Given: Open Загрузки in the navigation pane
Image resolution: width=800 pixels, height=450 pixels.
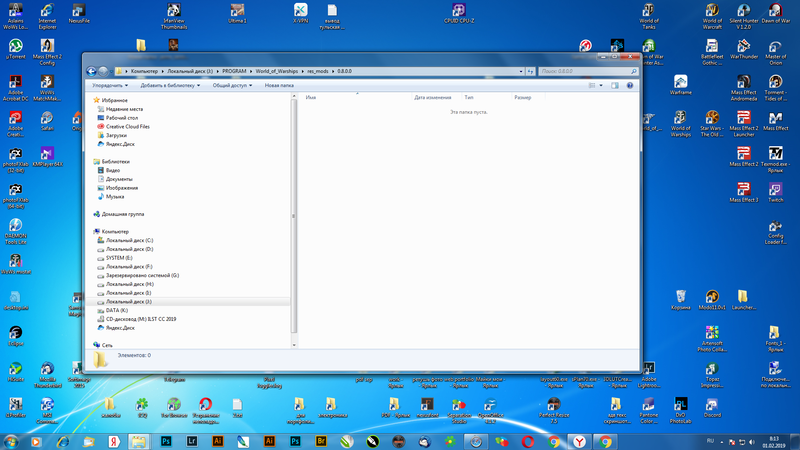Looking at the screenshot, I should (x=116, y=136).
